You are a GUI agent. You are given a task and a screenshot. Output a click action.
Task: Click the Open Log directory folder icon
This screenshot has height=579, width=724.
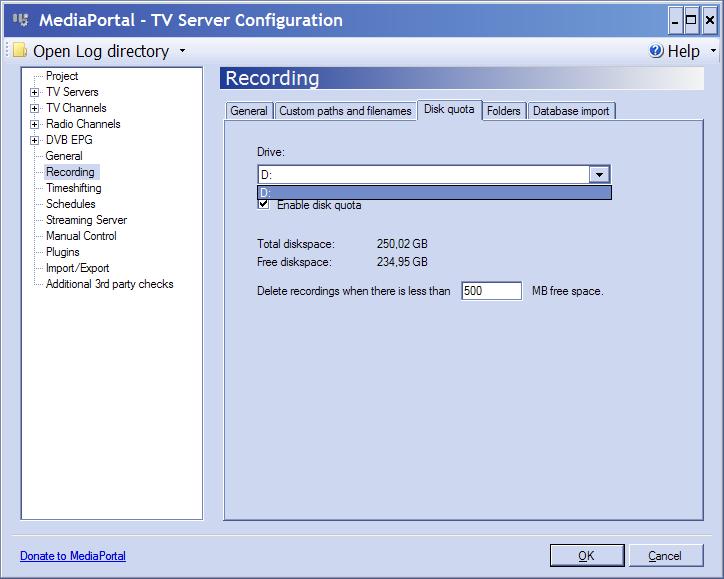19,51
